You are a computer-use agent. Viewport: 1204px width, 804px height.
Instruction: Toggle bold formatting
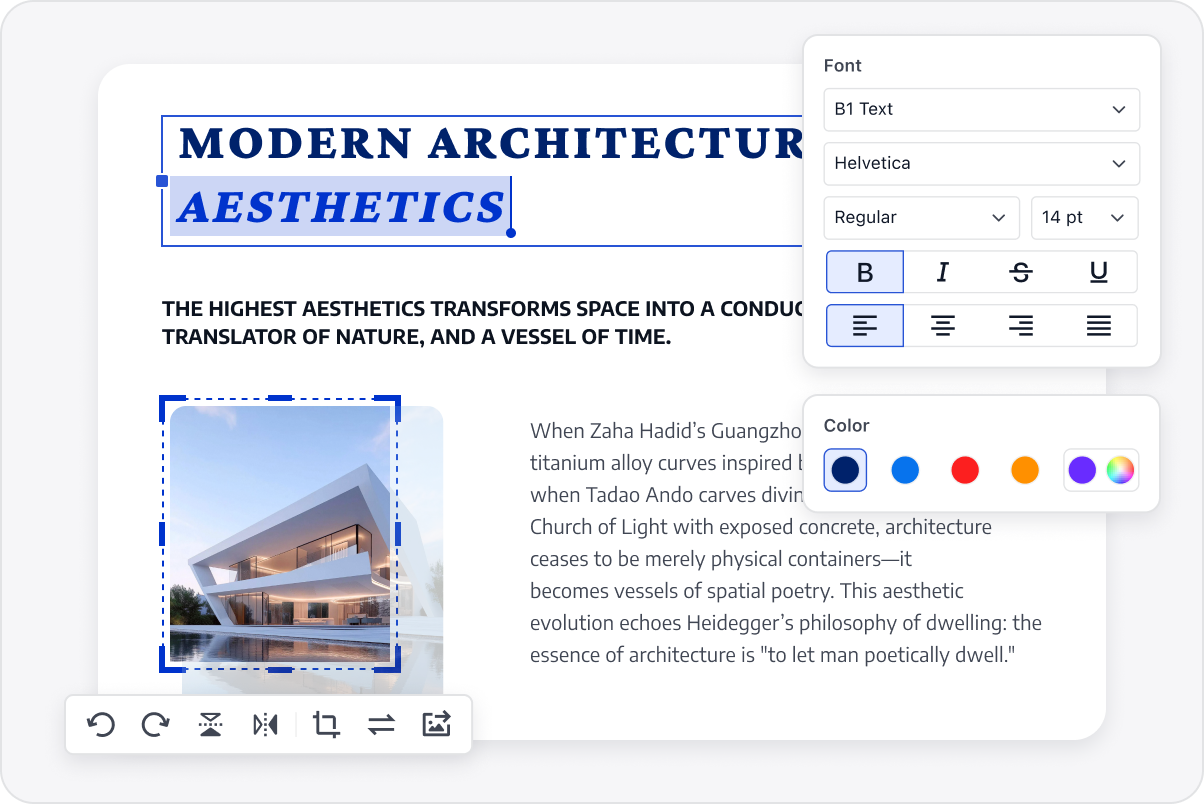[865, 272]
